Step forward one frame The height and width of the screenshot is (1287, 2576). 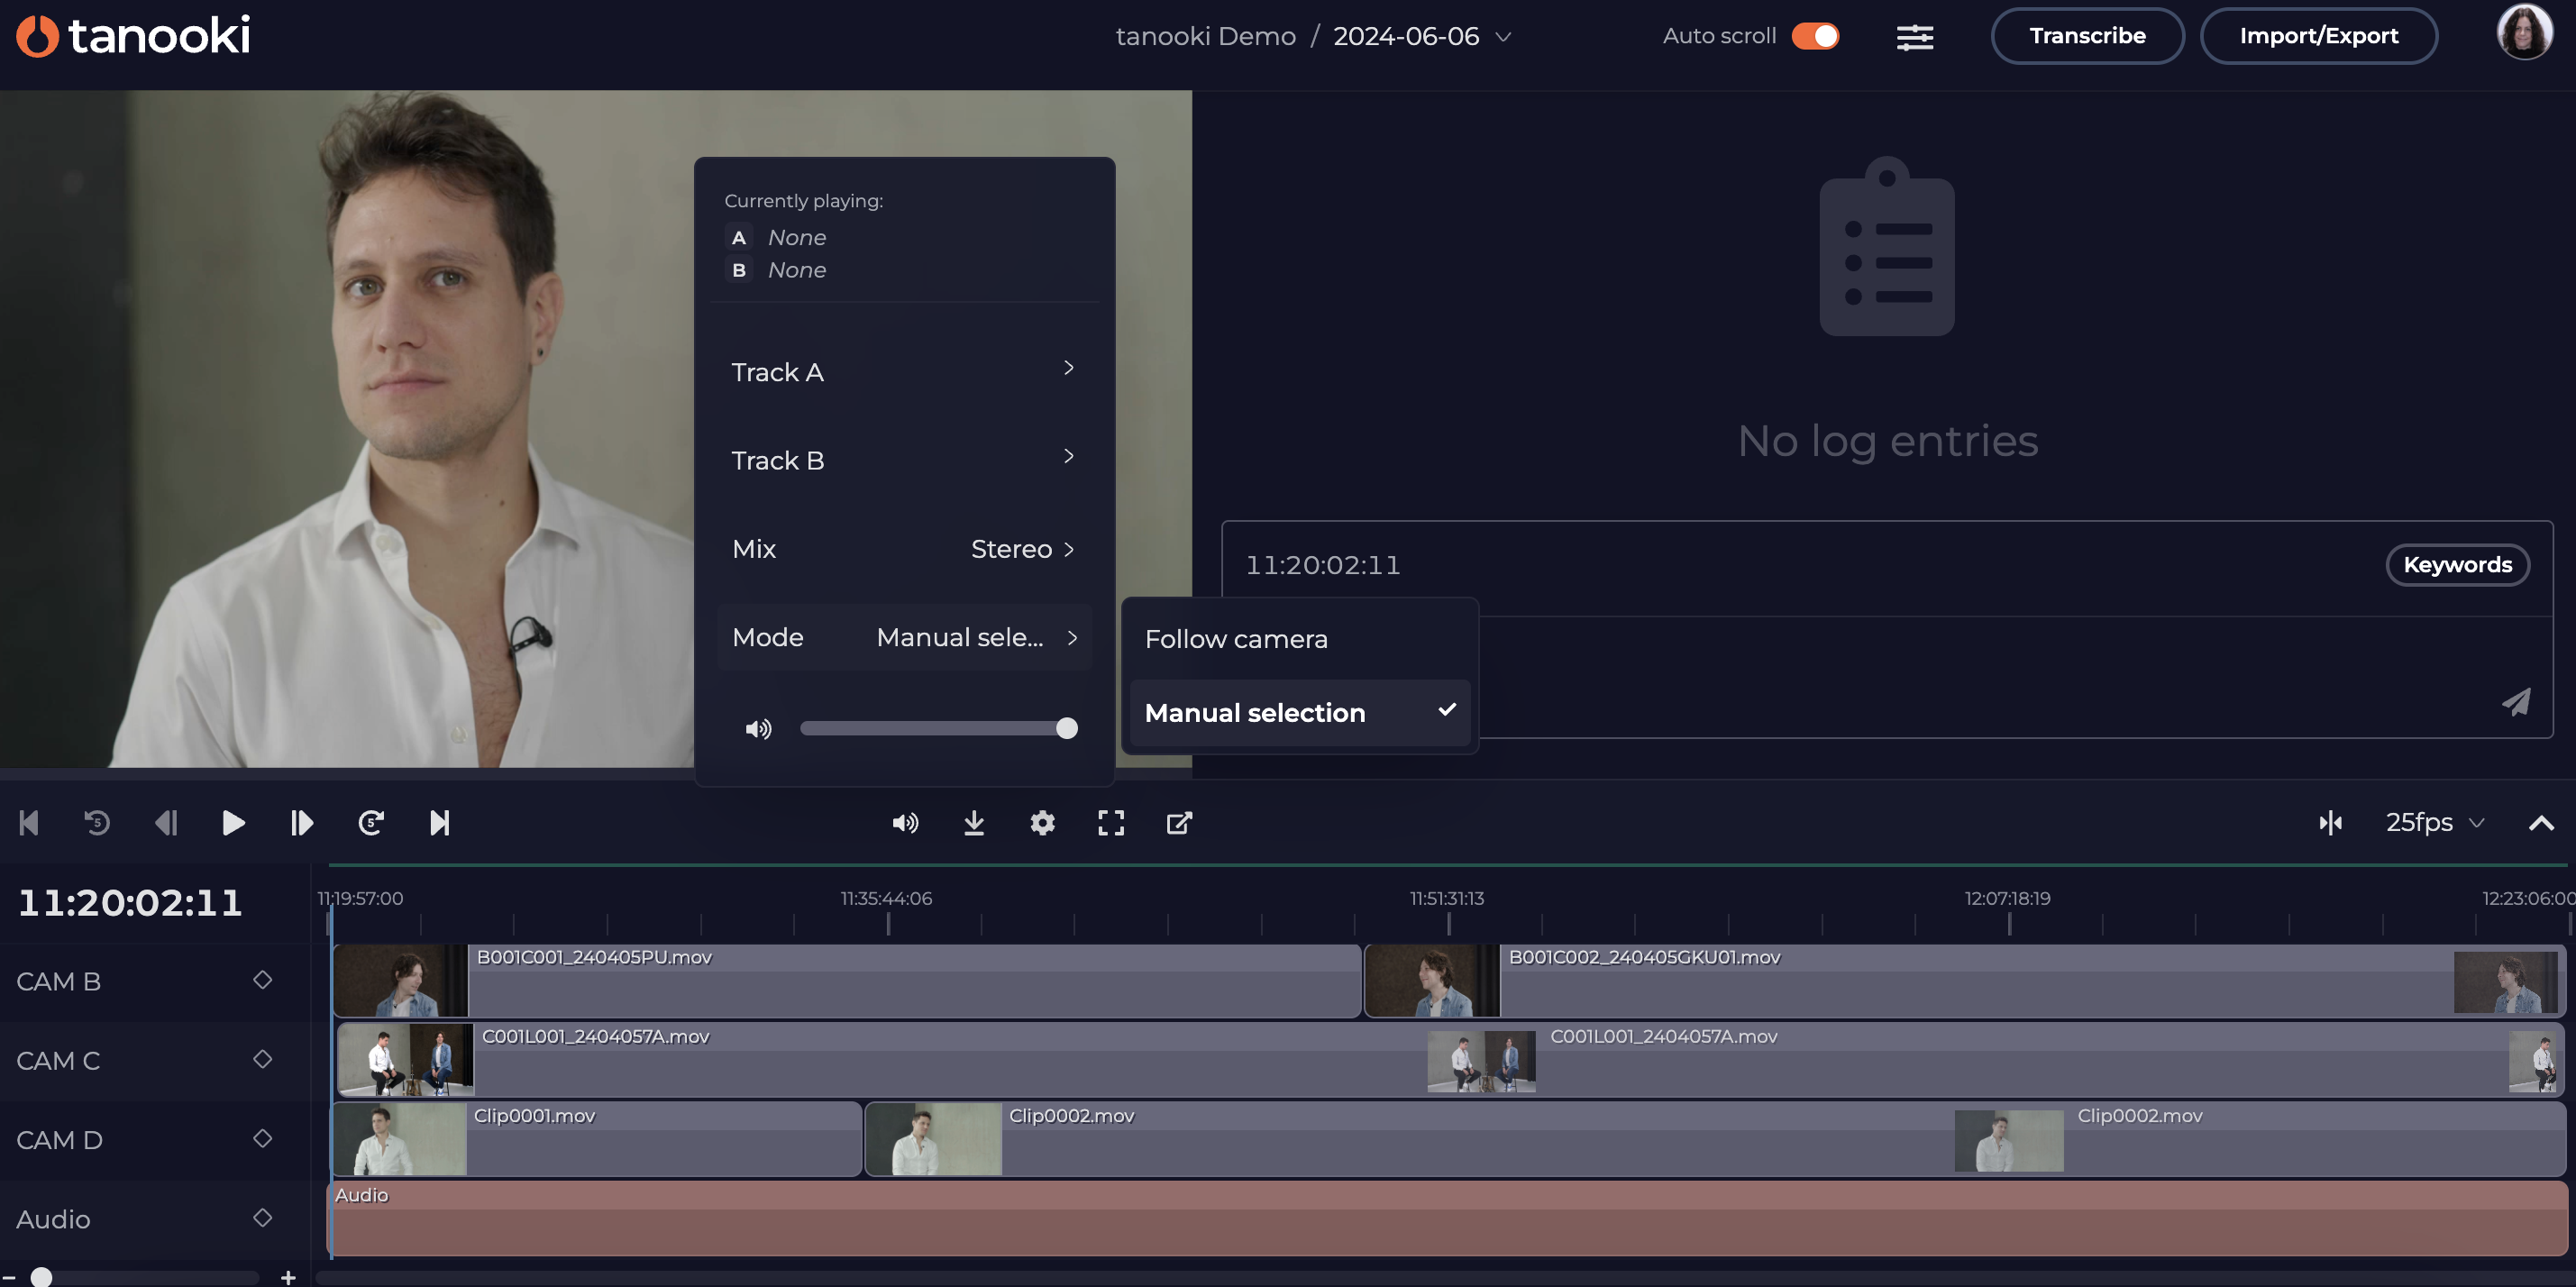(x=302, y=823)
